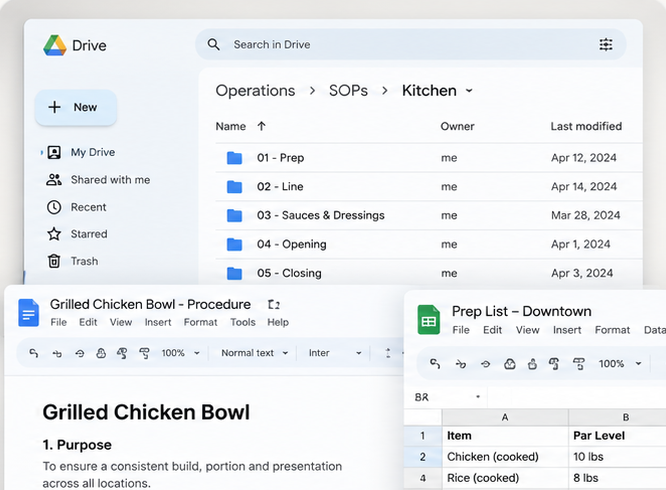Click the undo icon in Sheets toolbar
This screenshot has width=666, height=490.
tap(435, 364)
